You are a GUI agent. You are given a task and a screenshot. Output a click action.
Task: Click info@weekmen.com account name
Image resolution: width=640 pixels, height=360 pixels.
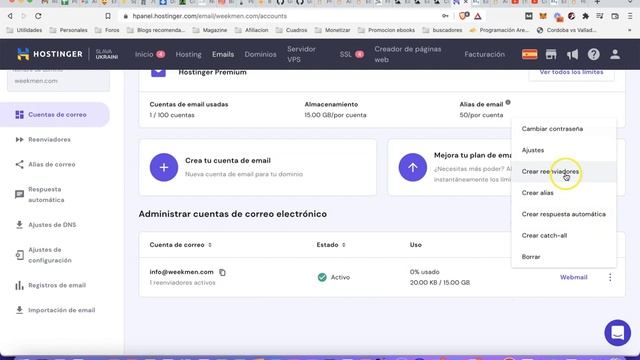(x=181, y=272)
